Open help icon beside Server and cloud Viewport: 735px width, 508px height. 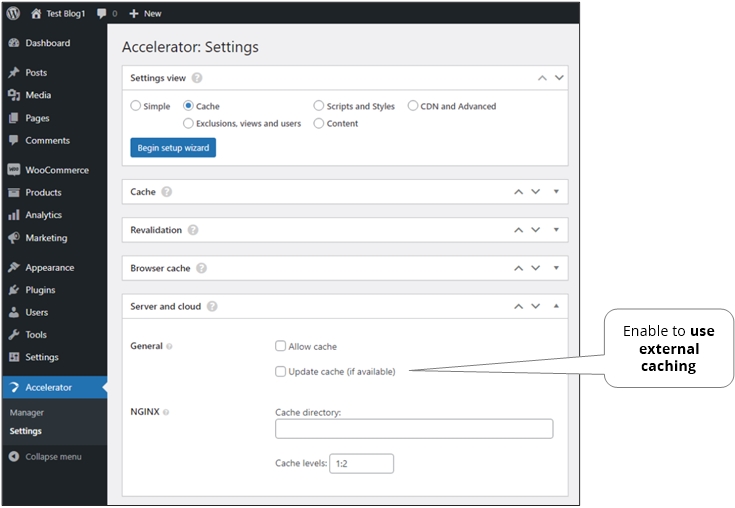click(212, 306)
